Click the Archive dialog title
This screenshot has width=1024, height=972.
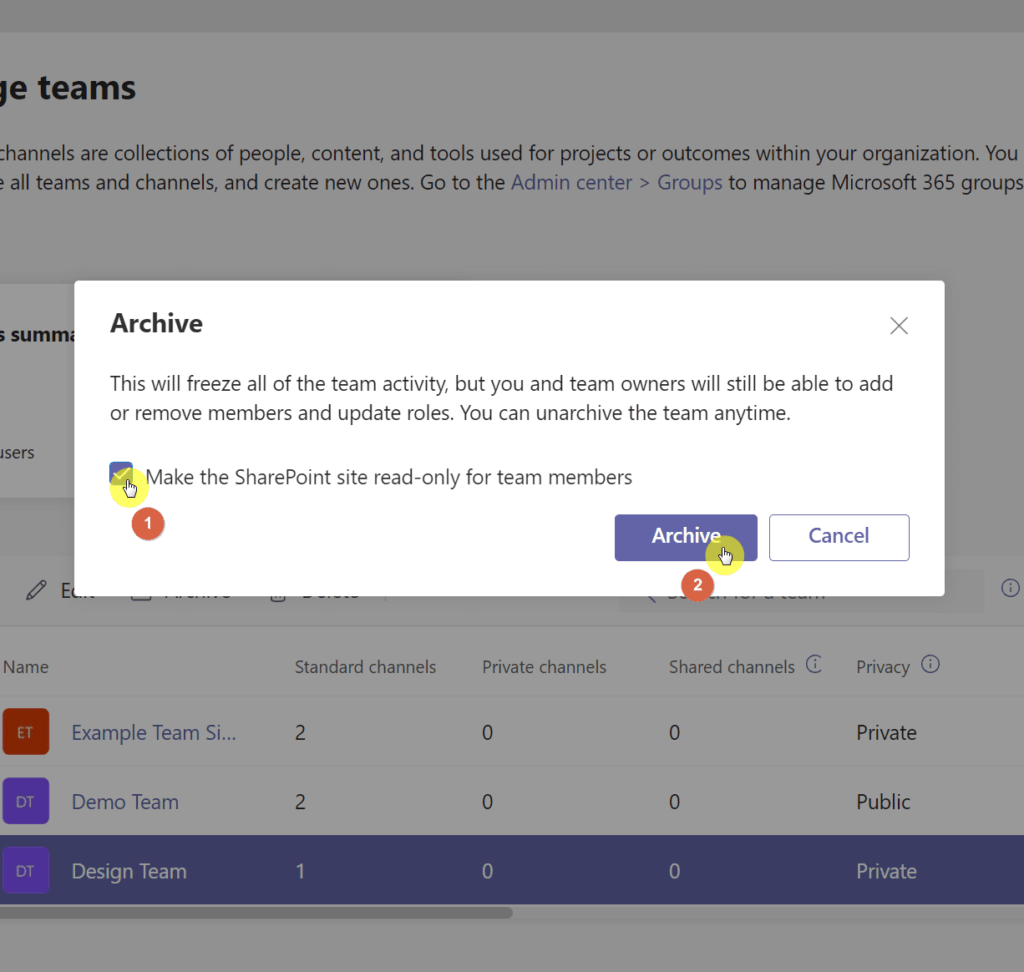click(156, 323)
